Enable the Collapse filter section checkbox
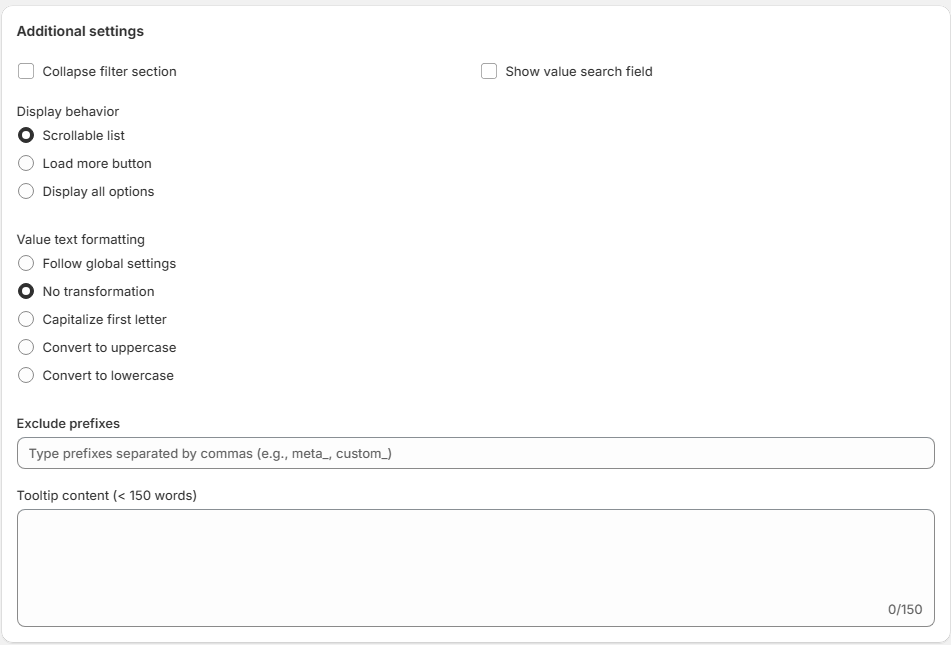Image resolution: width=951 pixels, height=645 pixels. pyautogui.click(x=26, y=72)
